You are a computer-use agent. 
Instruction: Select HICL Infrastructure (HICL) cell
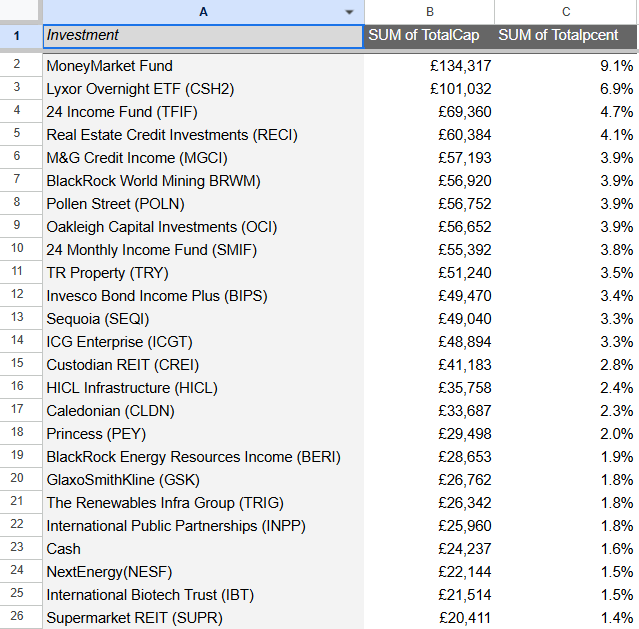coord(203,388)
